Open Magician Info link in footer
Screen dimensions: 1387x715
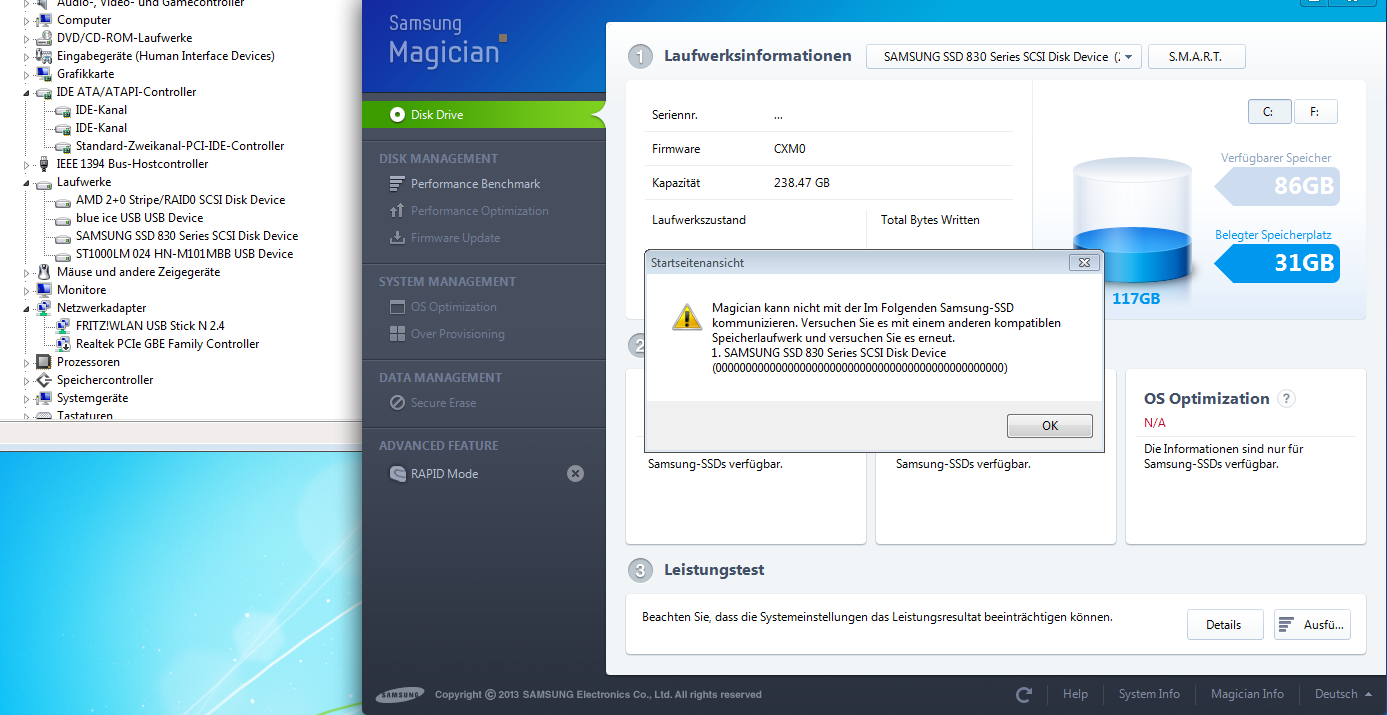coord(1247,694)
